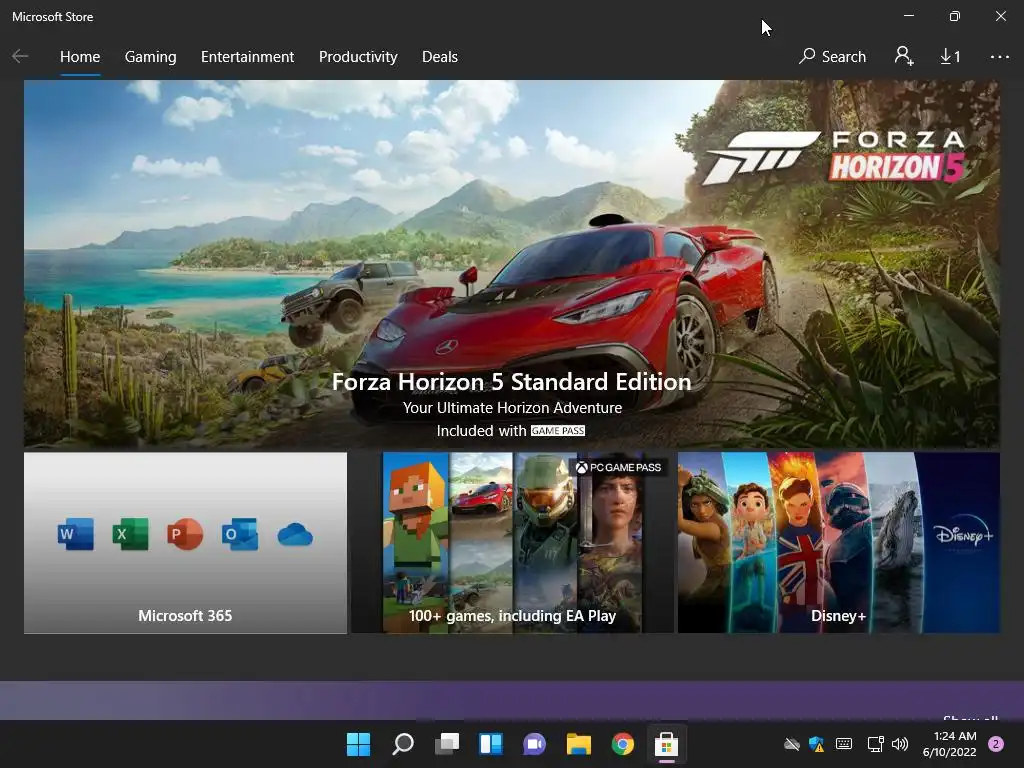This screenshot has height=768, width=1024.
Task: Open Search in the Store
Action: coord(833,57)
